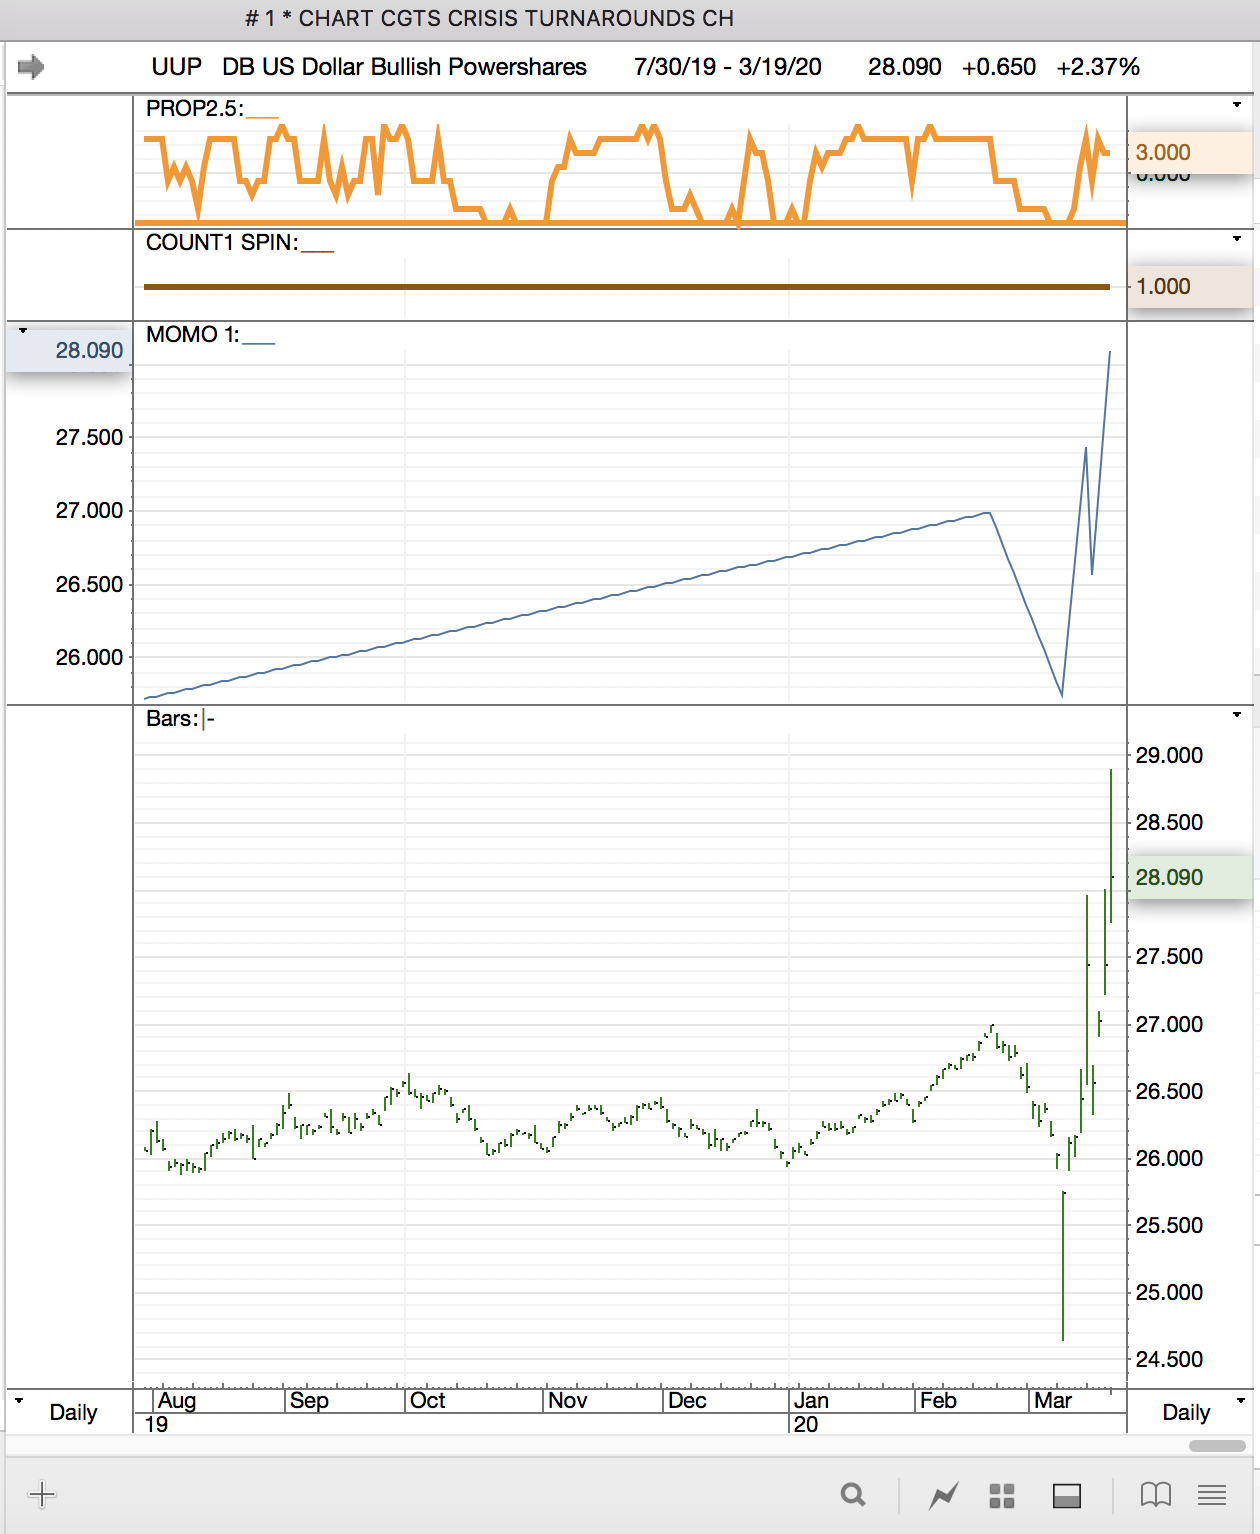
Task: Click the horizontal scrollbar thumb
Action: pos(1217,1446)
